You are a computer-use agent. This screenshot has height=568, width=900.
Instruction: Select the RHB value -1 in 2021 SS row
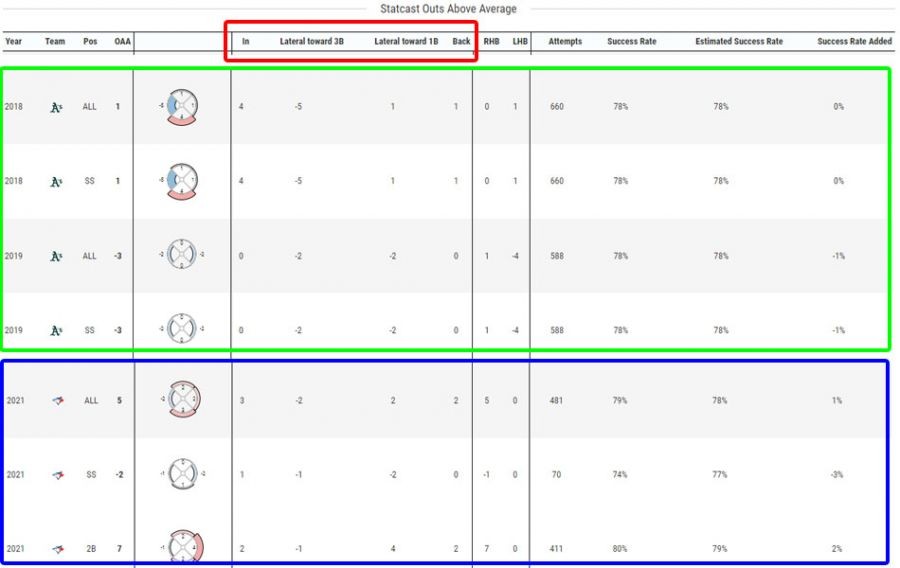[x=486, y=474]
